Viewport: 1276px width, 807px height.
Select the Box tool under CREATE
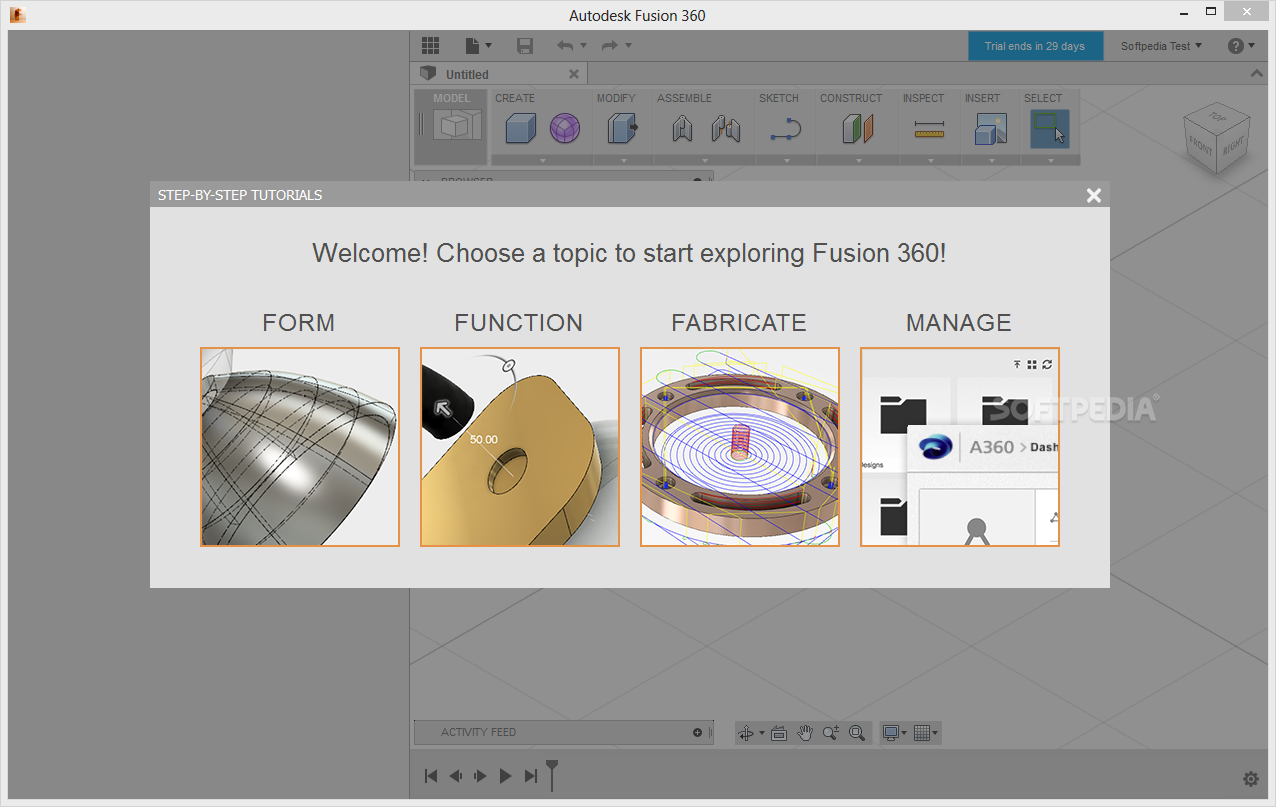(x=520, y=128)
